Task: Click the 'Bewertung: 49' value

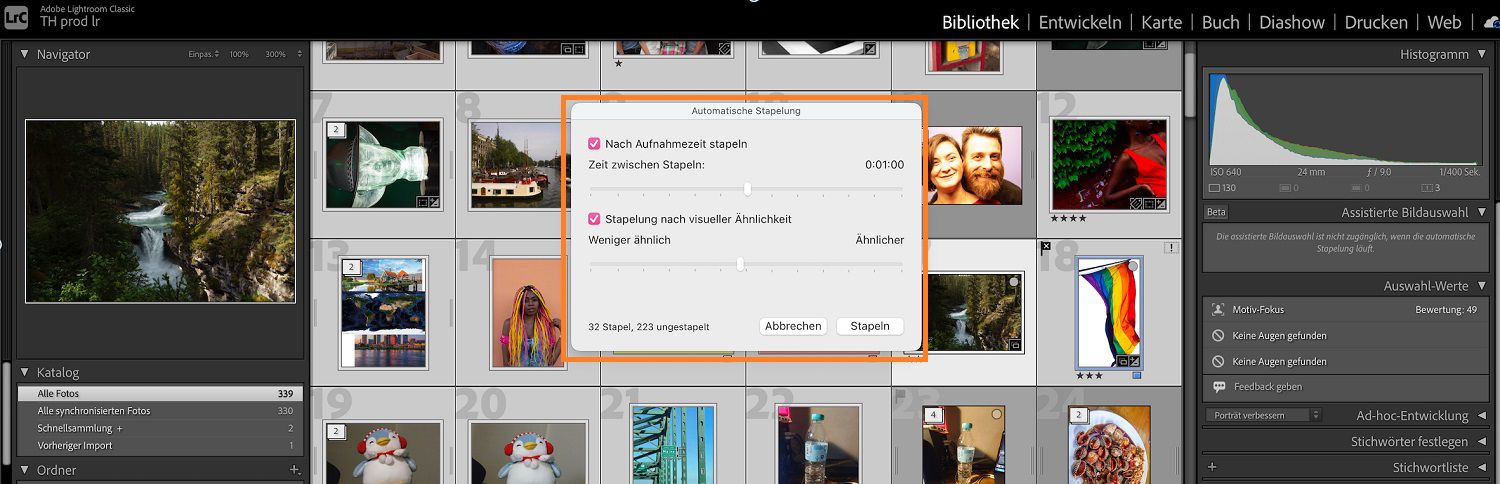Action: [1446, 310]
